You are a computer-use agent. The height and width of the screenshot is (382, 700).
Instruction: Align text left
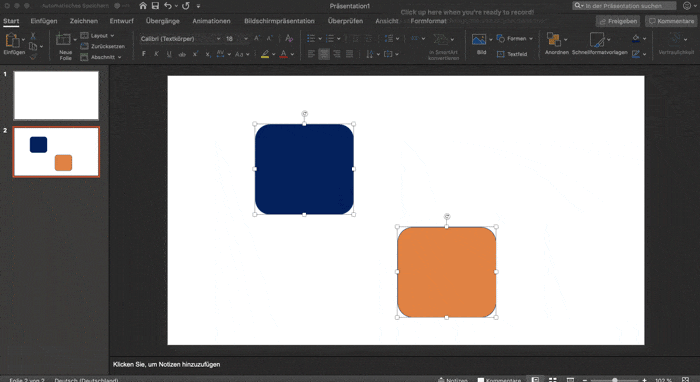pyautogui.click(x=312, y=54)
